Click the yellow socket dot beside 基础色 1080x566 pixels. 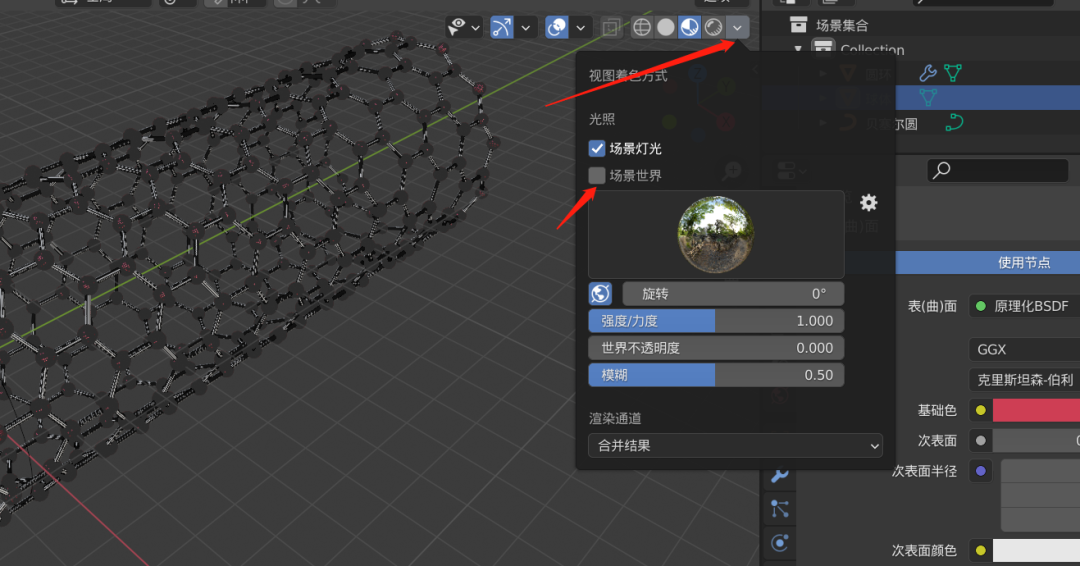point(981,410)
